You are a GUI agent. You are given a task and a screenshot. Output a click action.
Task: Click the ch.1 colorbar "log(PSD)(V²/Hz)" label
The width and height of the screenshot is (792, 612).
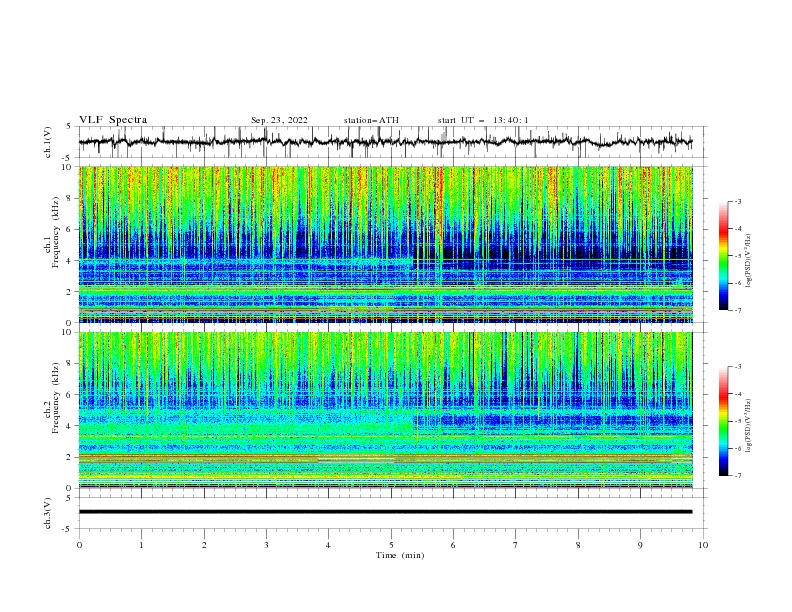click(x=749, y=261)
